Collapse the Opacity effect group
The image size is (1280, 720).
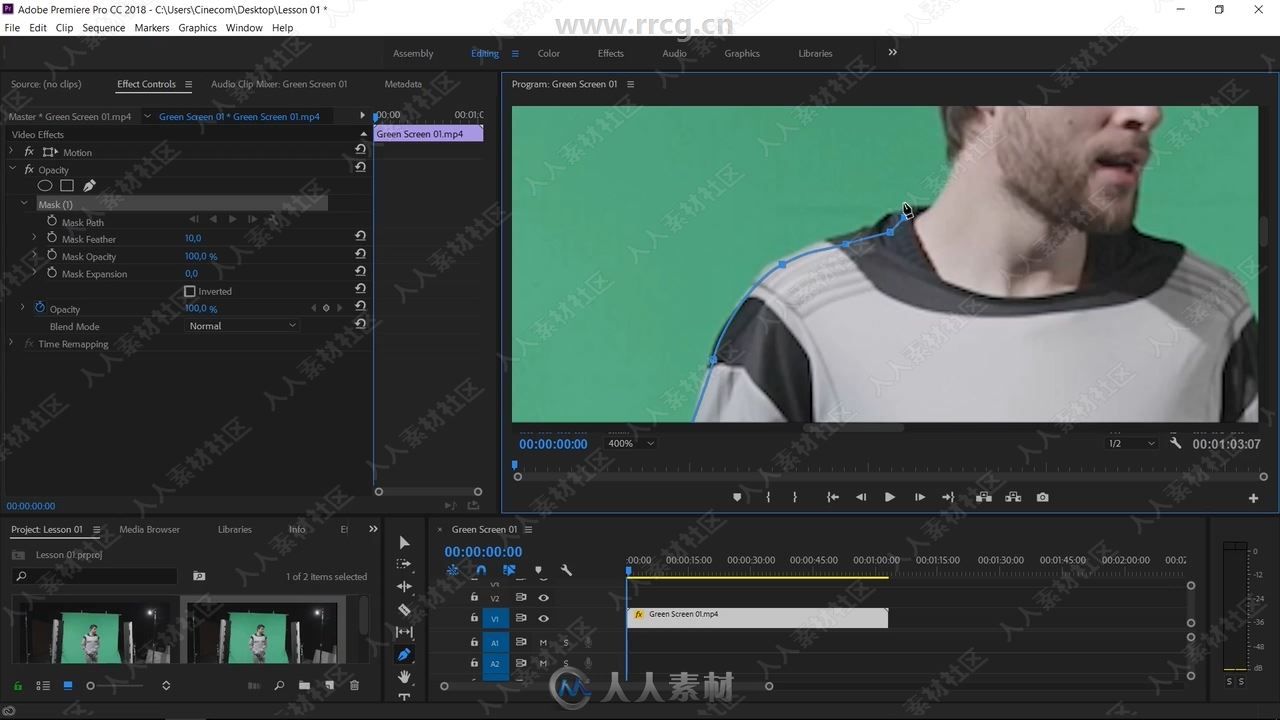[12, 169]
